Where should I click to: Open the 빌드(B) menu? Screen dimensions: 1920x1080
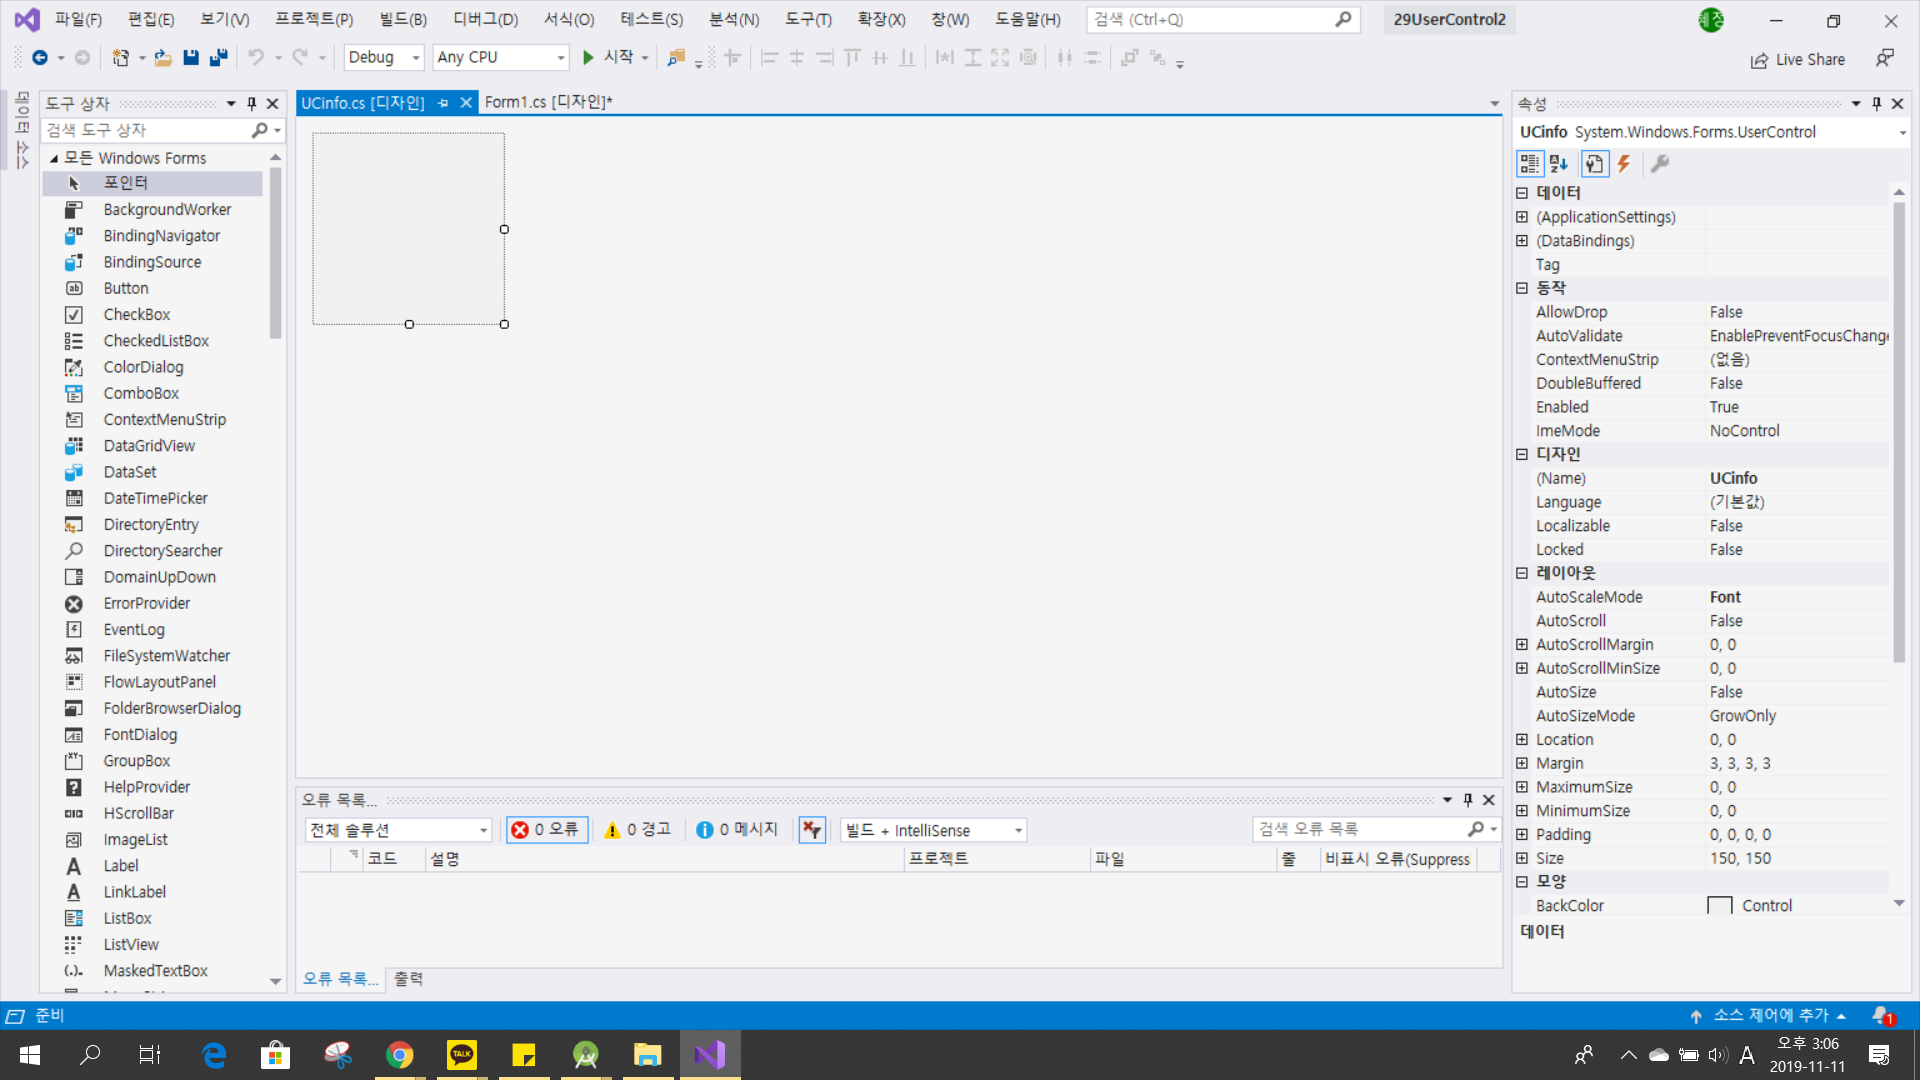pyautogui.click(x=403, y=19)
